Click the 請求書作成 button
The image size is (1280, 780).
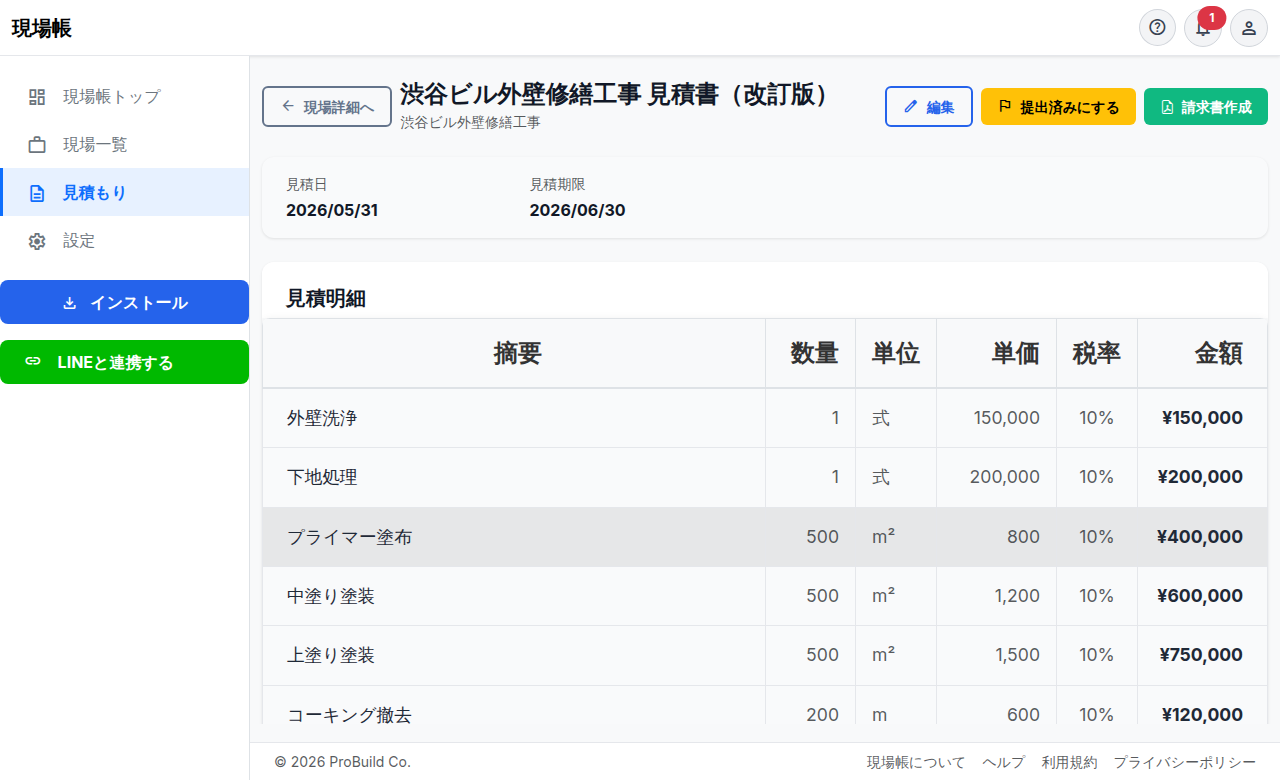click(1206, 107)
